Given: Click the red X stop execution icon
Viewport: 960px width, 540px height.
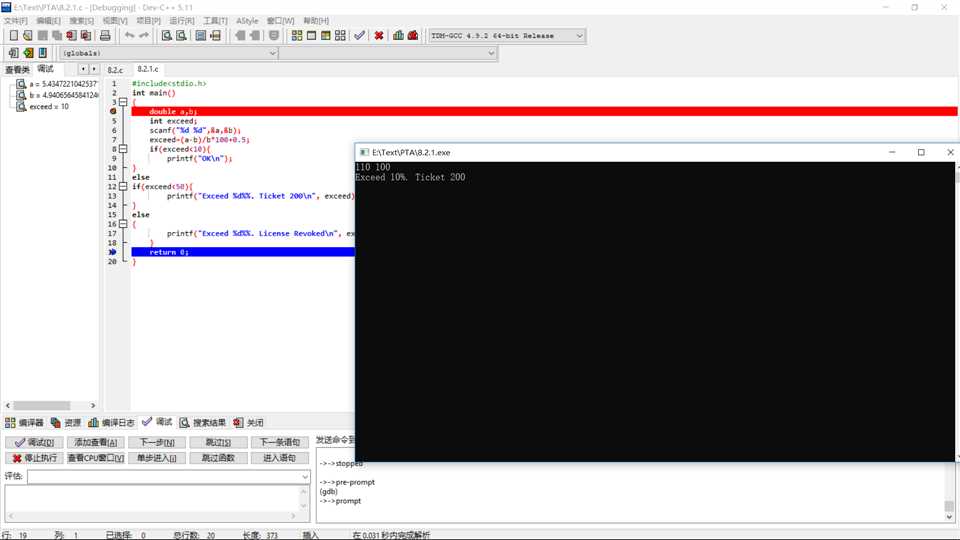Looking at the screenshot, I should [x=379, y=36].
